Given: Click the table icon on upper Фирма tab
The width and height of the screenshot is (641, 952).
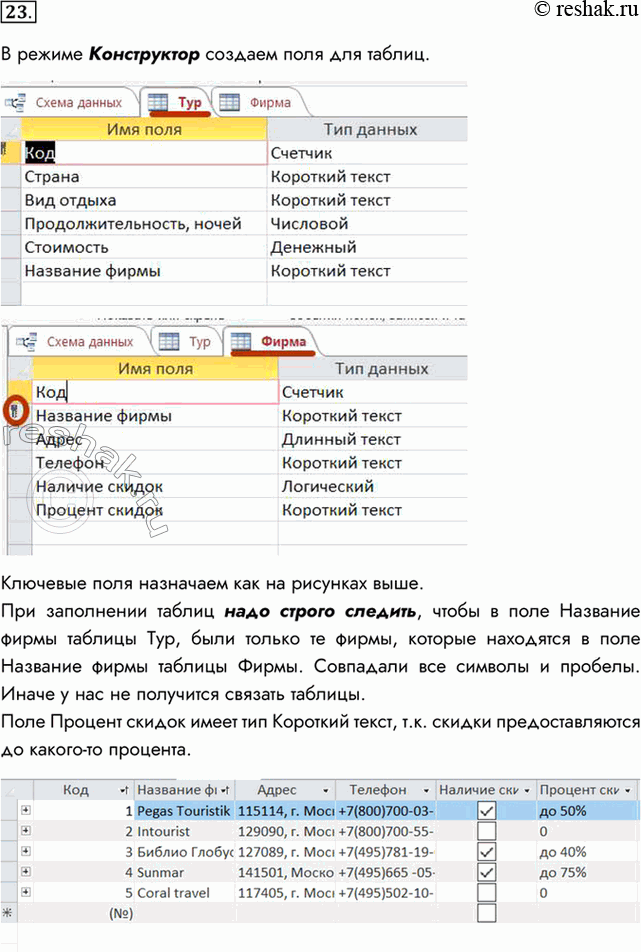Looking at the screenshot, I should 229,102.
